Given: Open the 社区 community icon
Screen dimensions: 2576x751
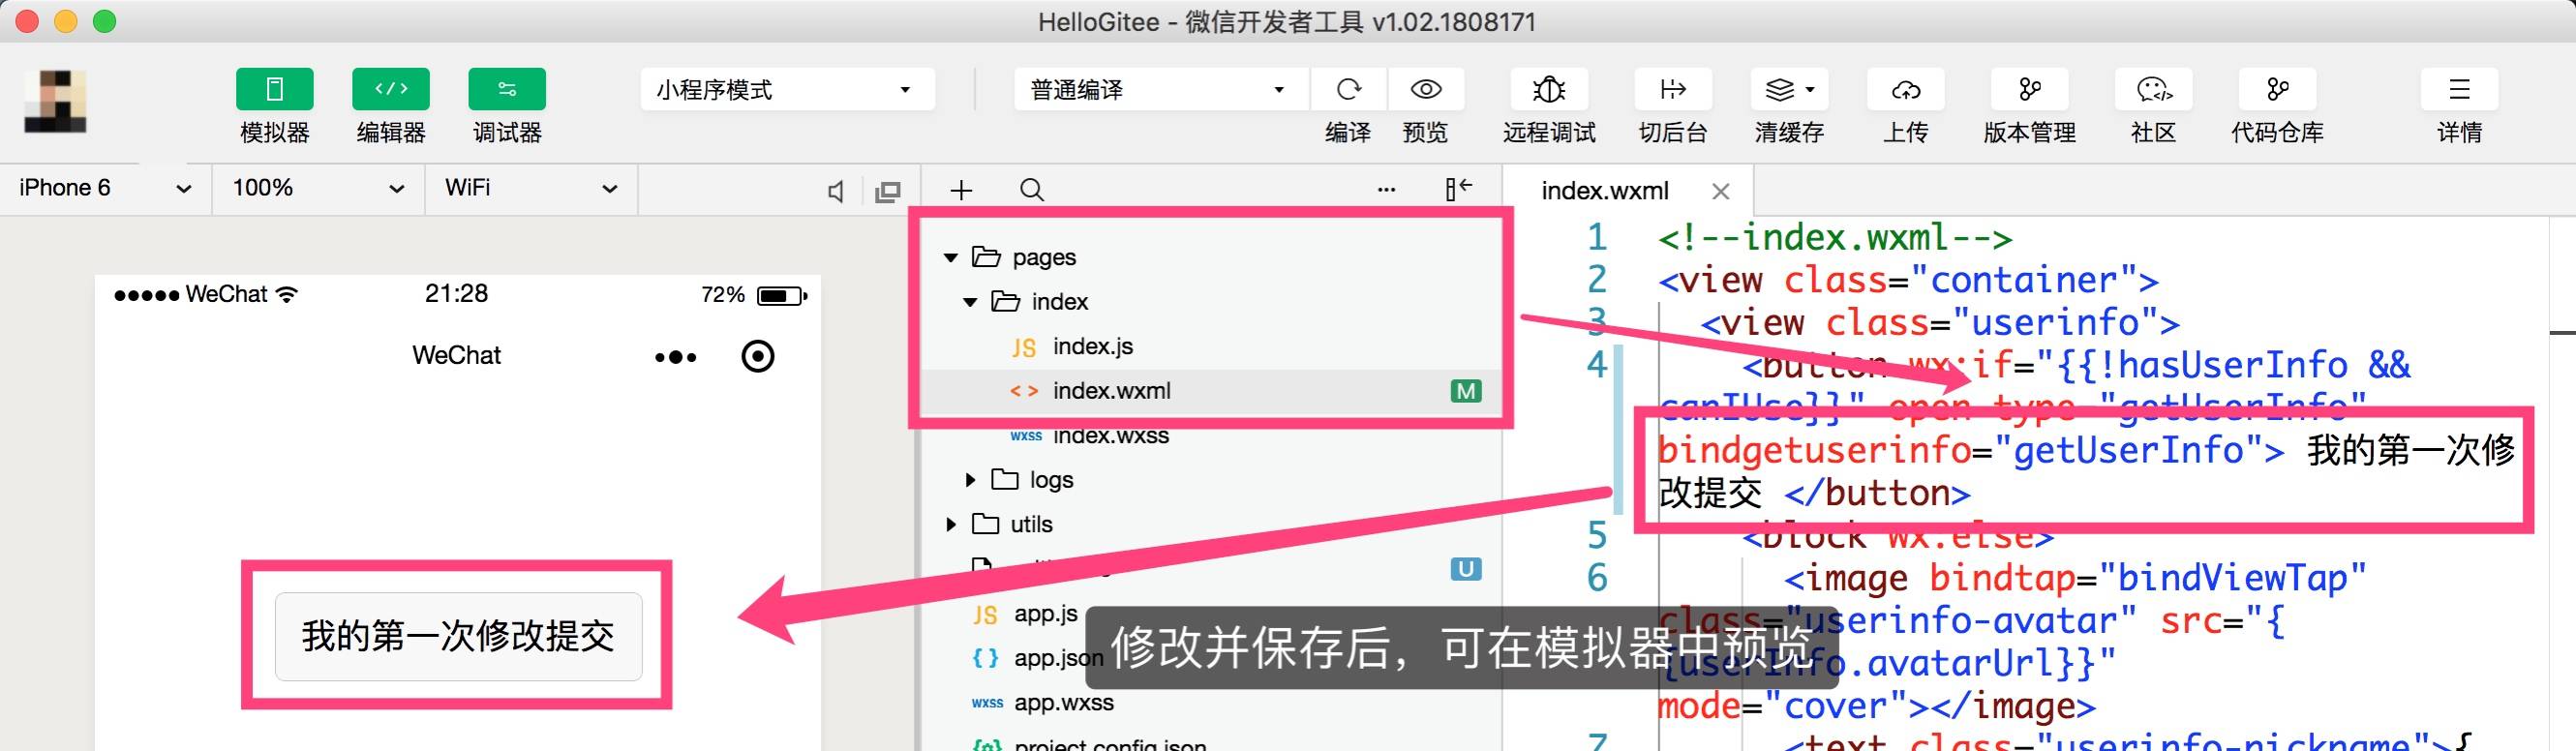Looking at the screenshot, I should 2153,90.
